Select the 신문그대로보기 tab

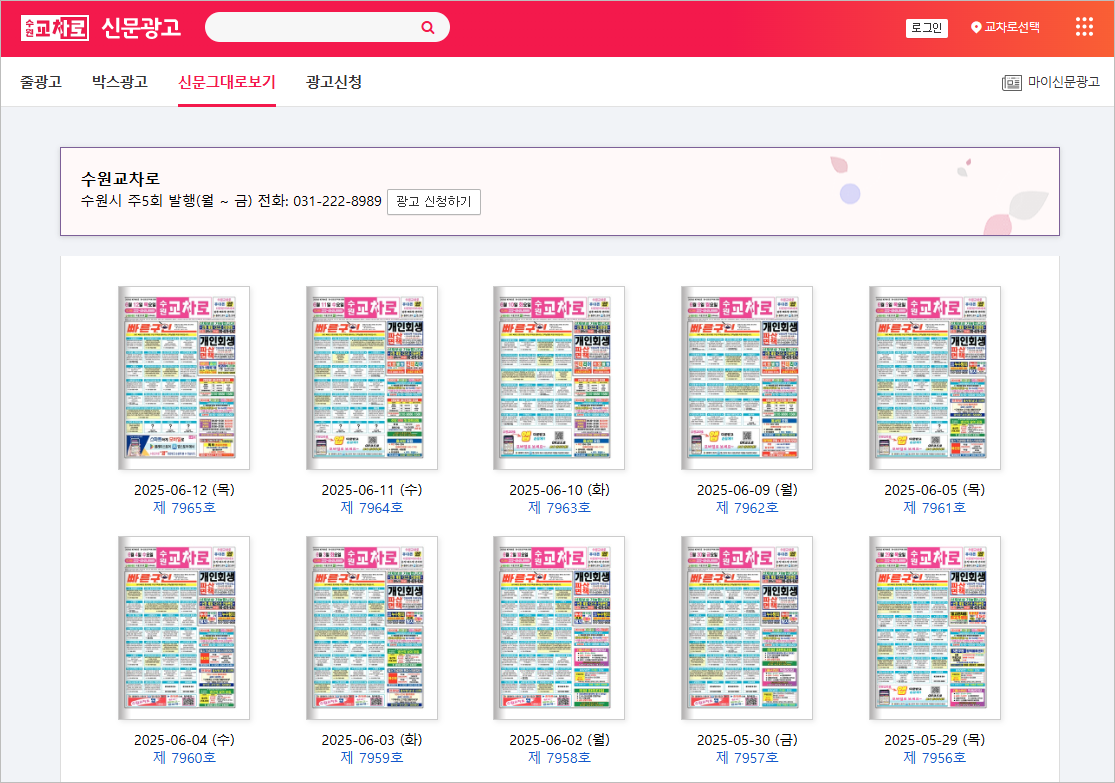coord(226,82)
